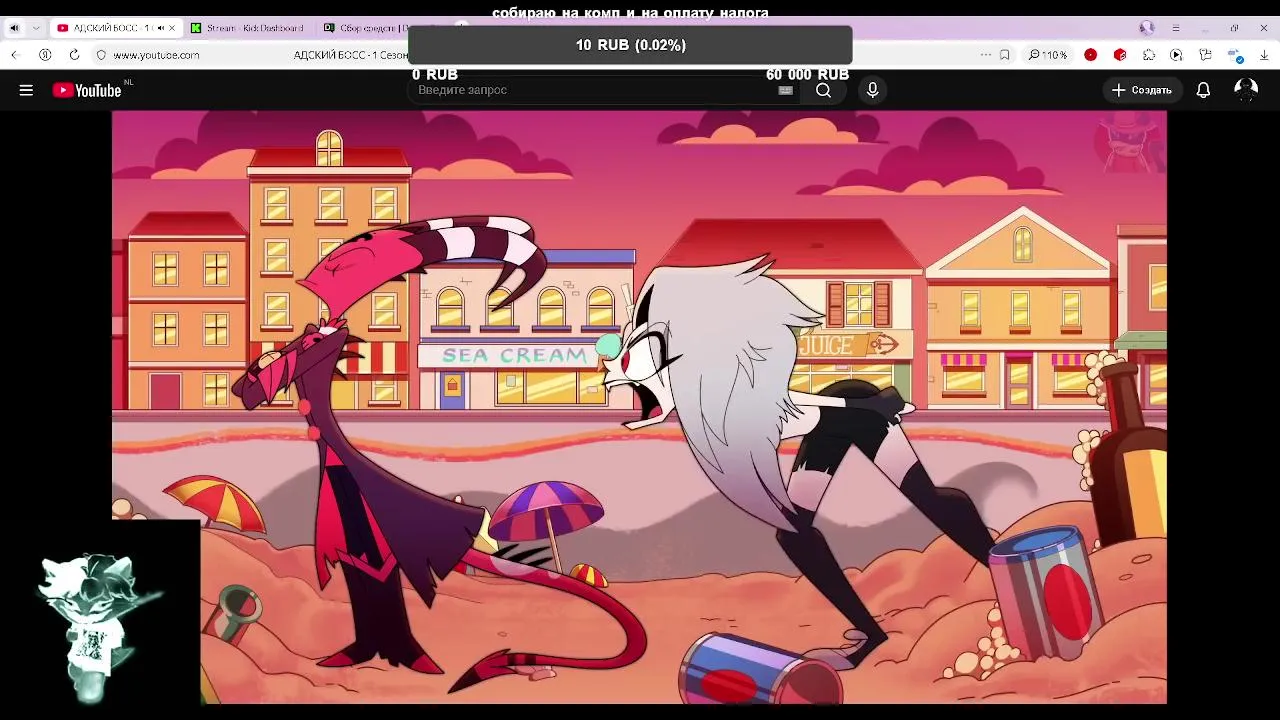Click the media play control icon in toolbar
1280x720 pixels.
(1177, 55)
